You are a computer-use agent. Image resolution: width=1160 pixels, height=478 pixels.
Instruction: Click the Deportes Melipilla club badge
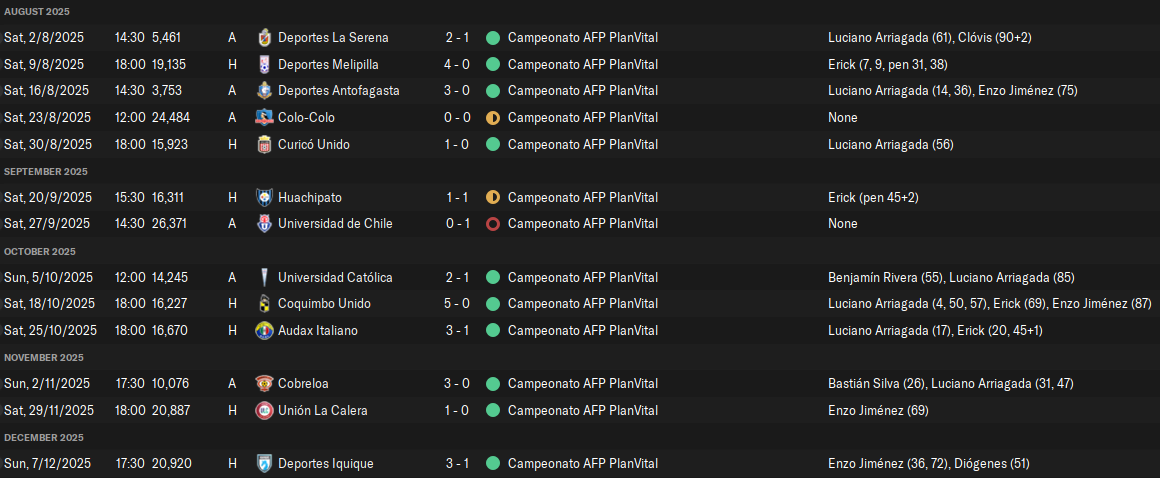264,64
